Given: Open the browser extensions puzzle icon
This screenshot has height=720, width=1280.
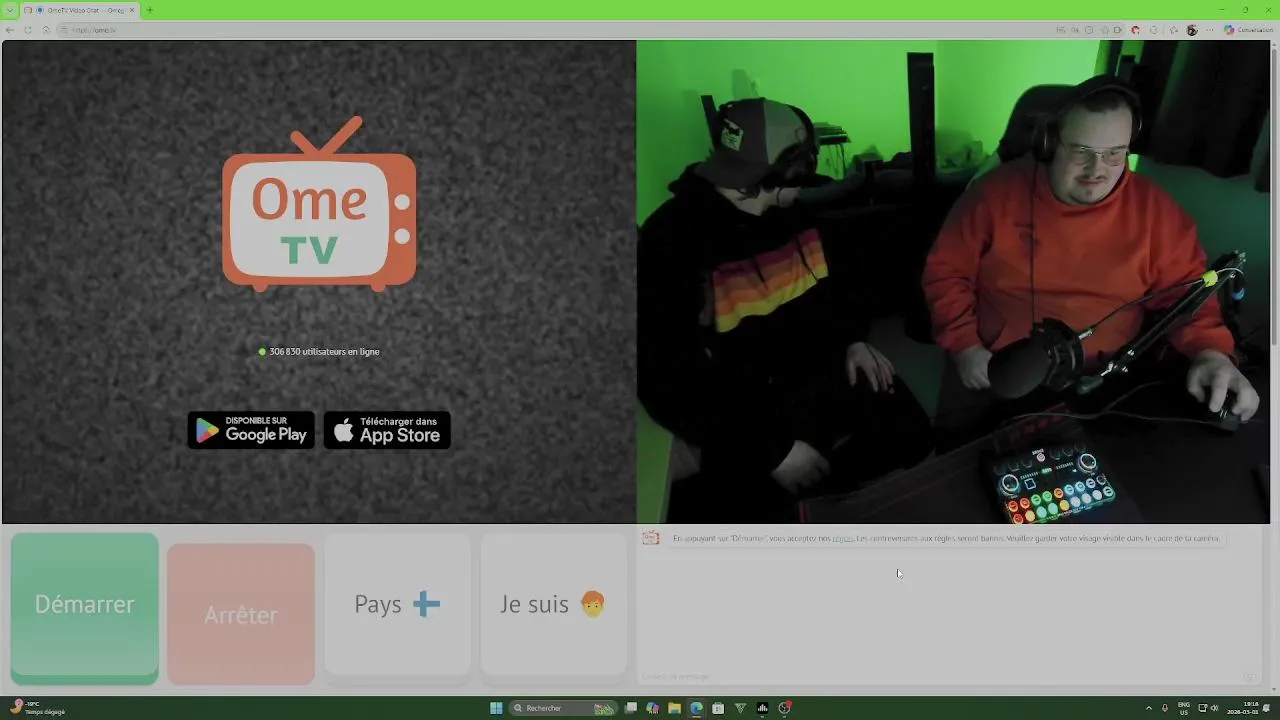Looking at the screenshot, I should tap(1154, 30).
